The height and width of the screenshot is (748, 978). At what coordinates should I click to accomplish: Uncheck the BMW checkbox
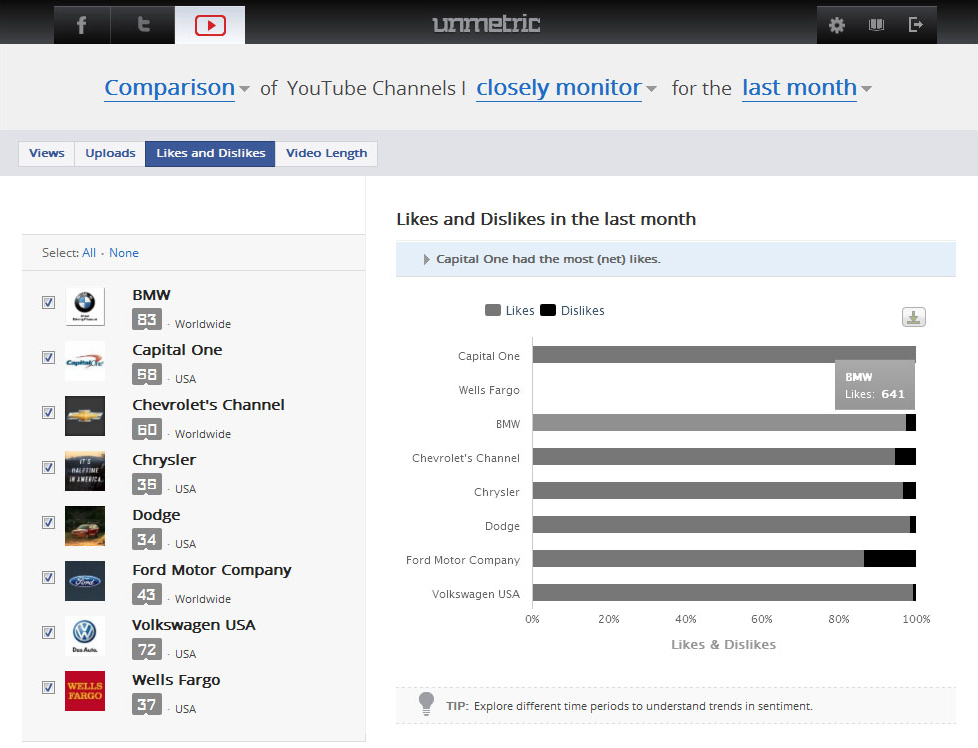point(48,303)
